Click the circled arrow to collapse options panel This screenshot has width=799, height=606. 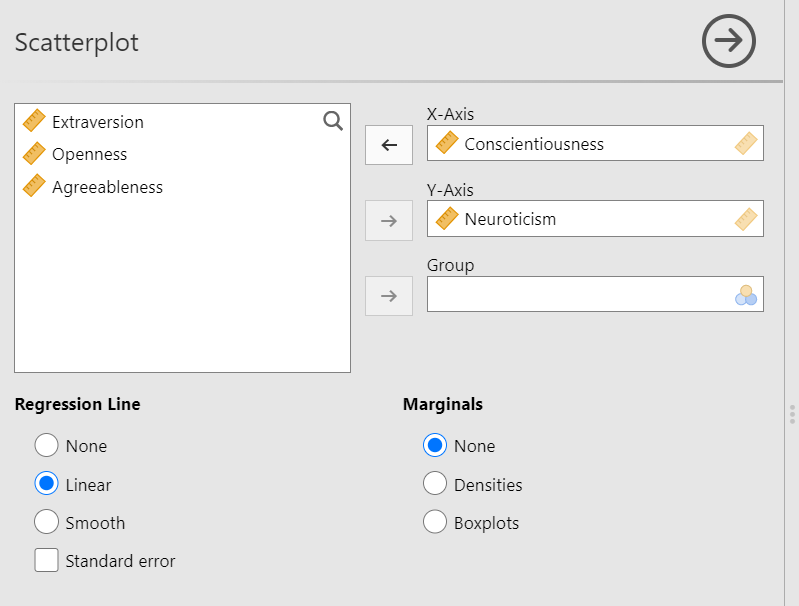729,41
